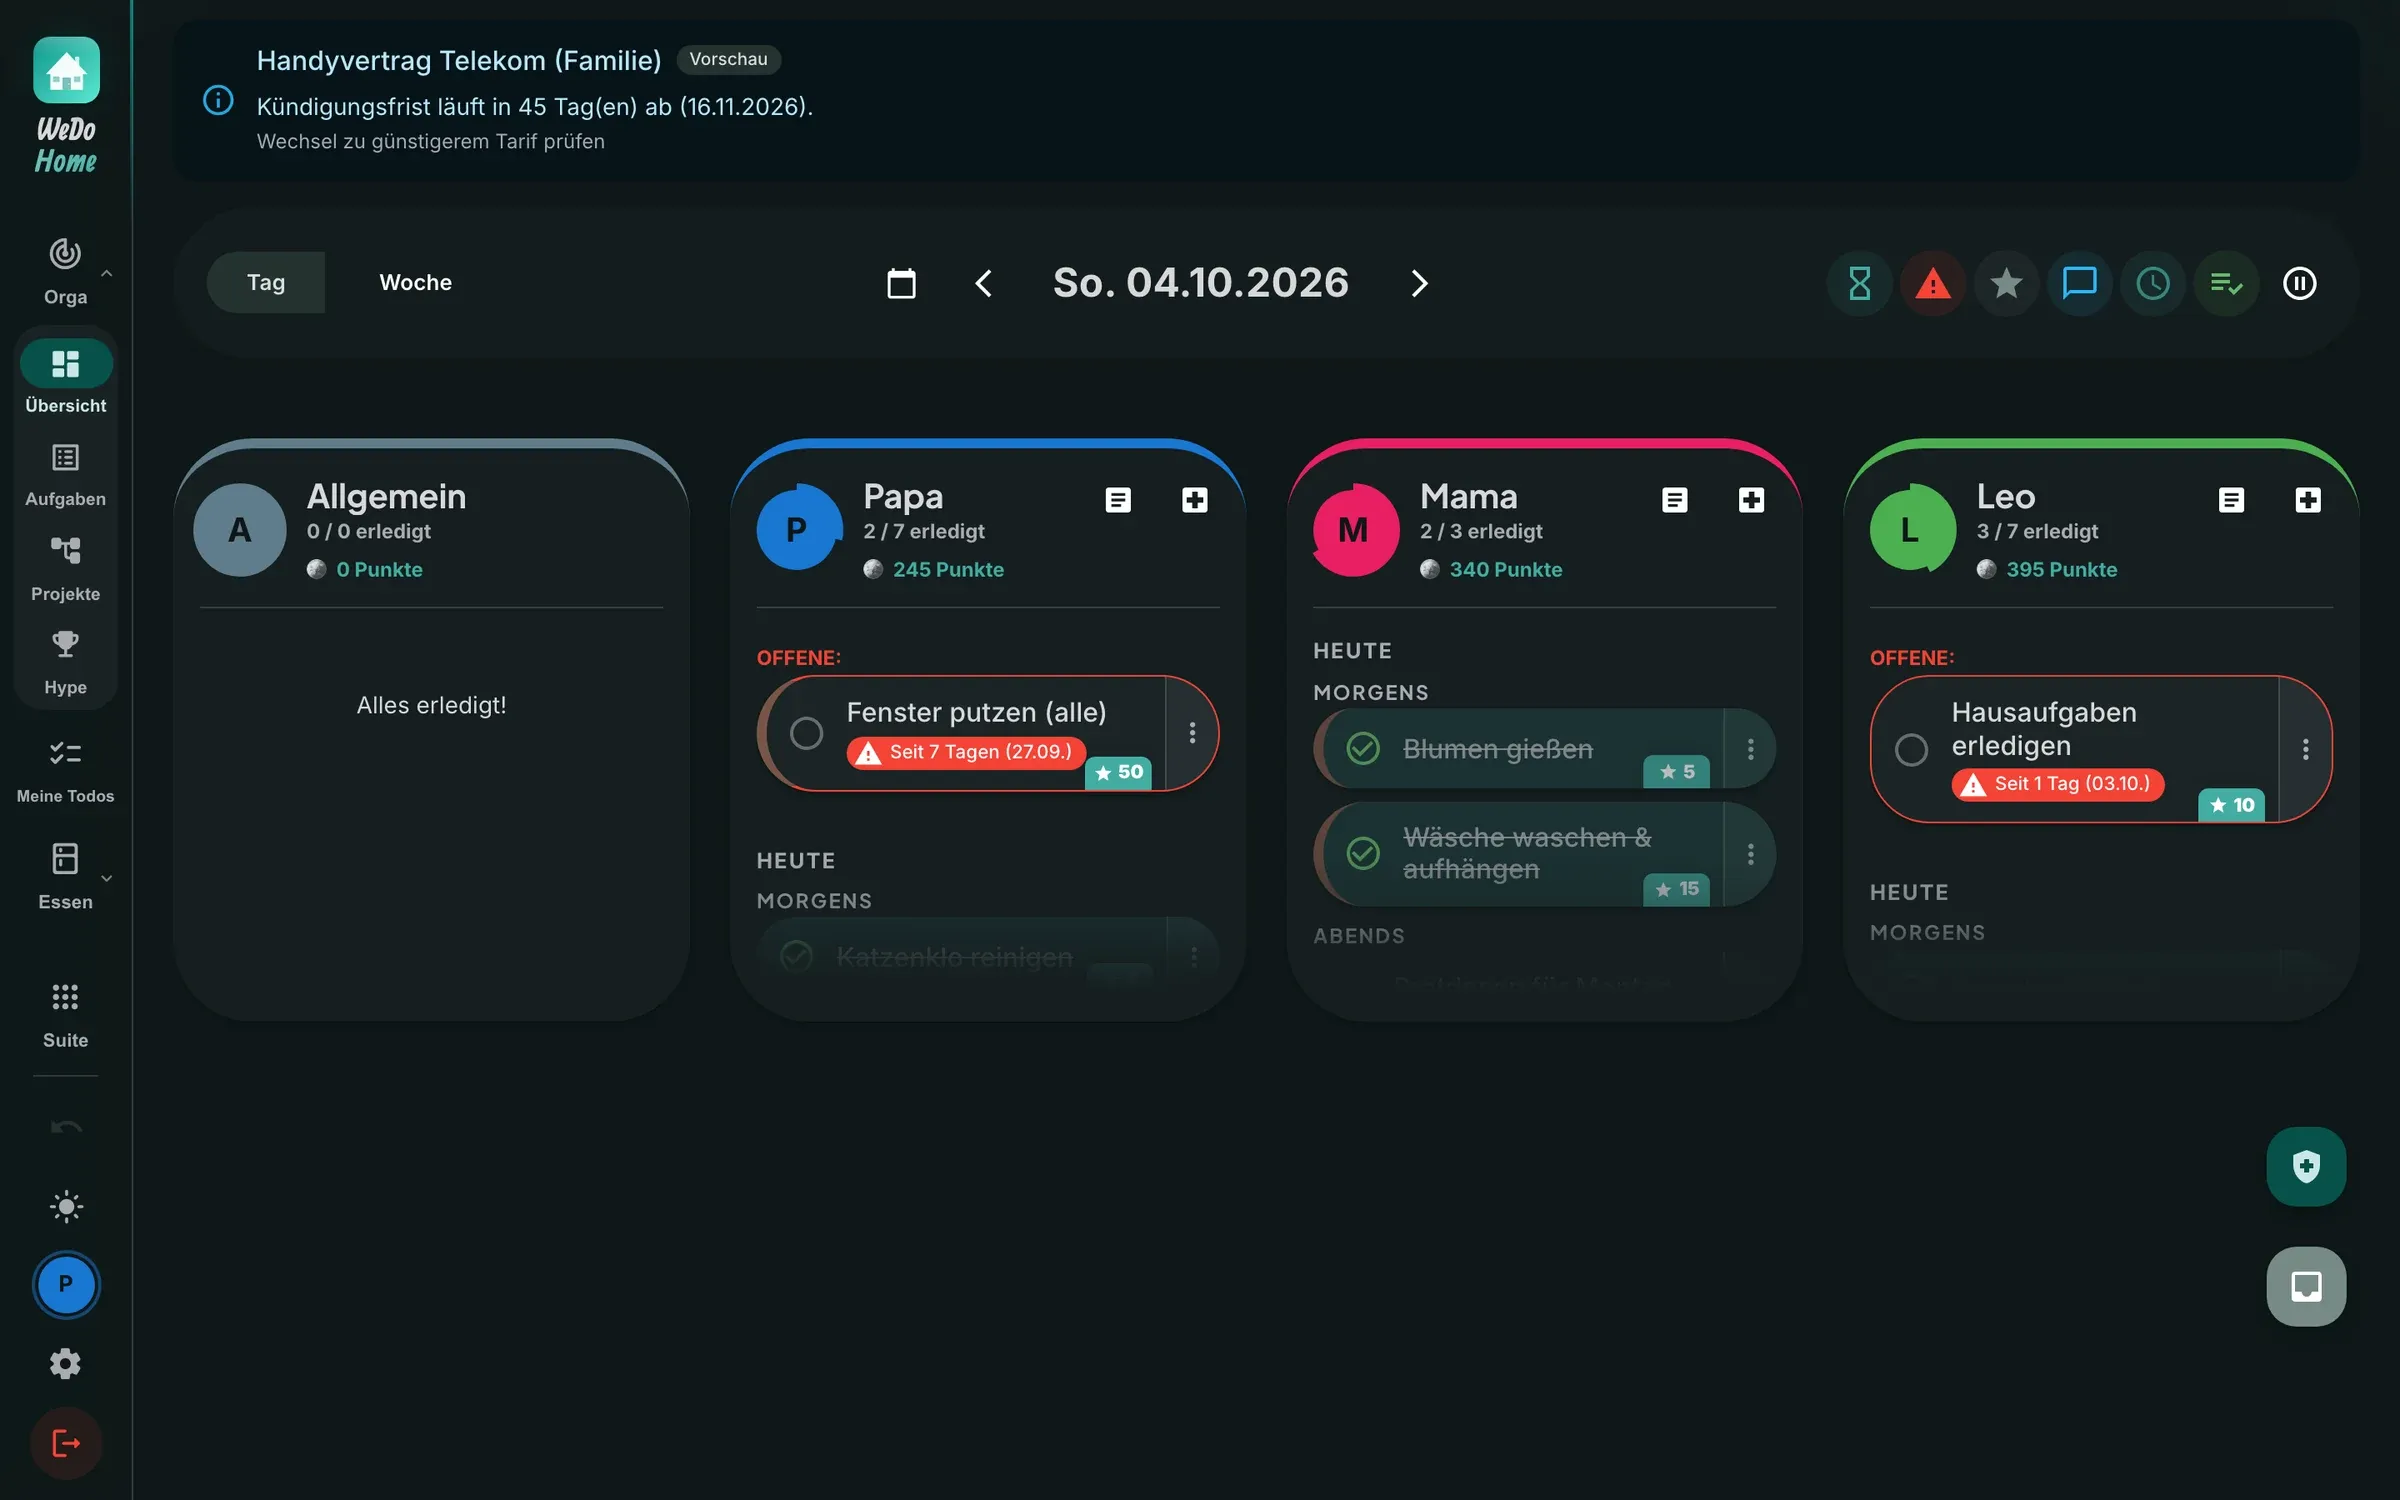Collapse the Orga group chevron
The width and height of the screenshot is (2400, 1500).
(107, 272)
